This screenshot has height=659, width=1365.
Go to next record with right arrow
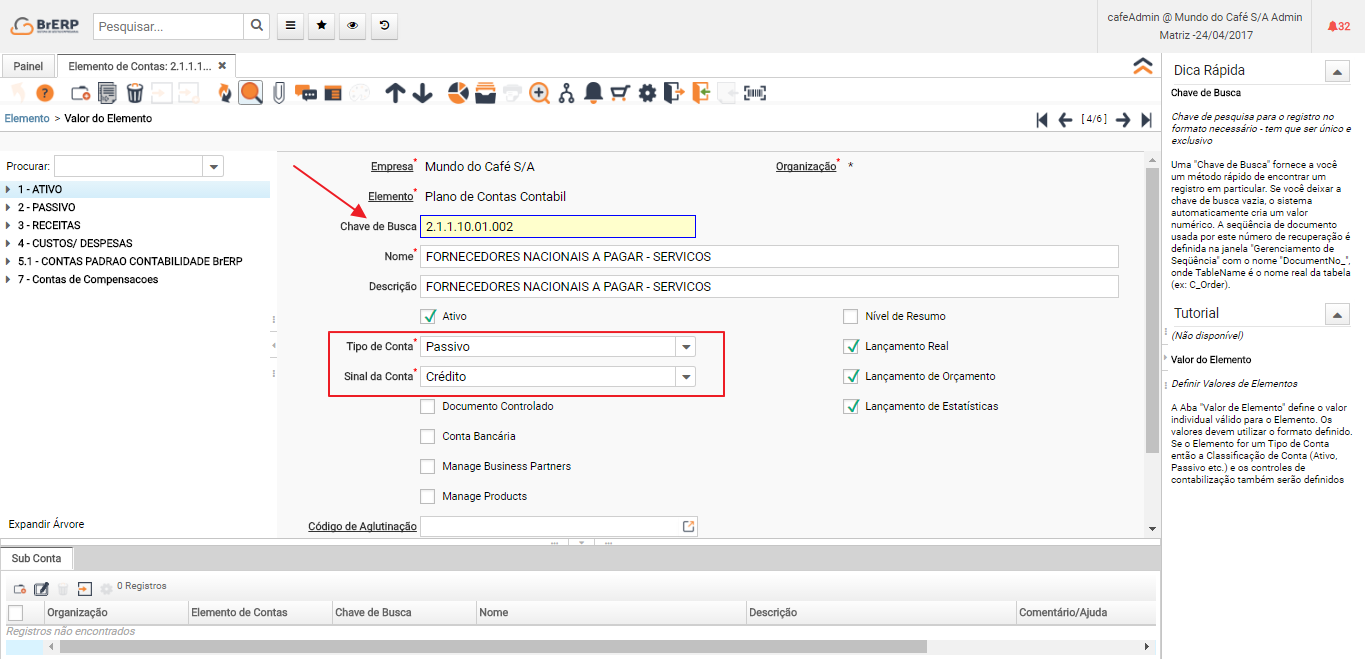point(1123,119)
